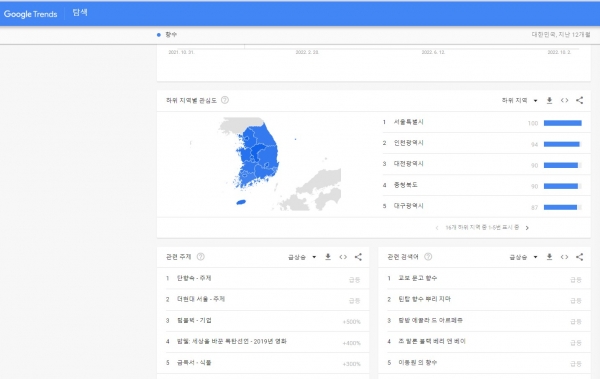The height and width of the screenshot is (379, 600).
Task: Click the 16개 하위 지역 pagination text
Action: click(x=482, y=227)
